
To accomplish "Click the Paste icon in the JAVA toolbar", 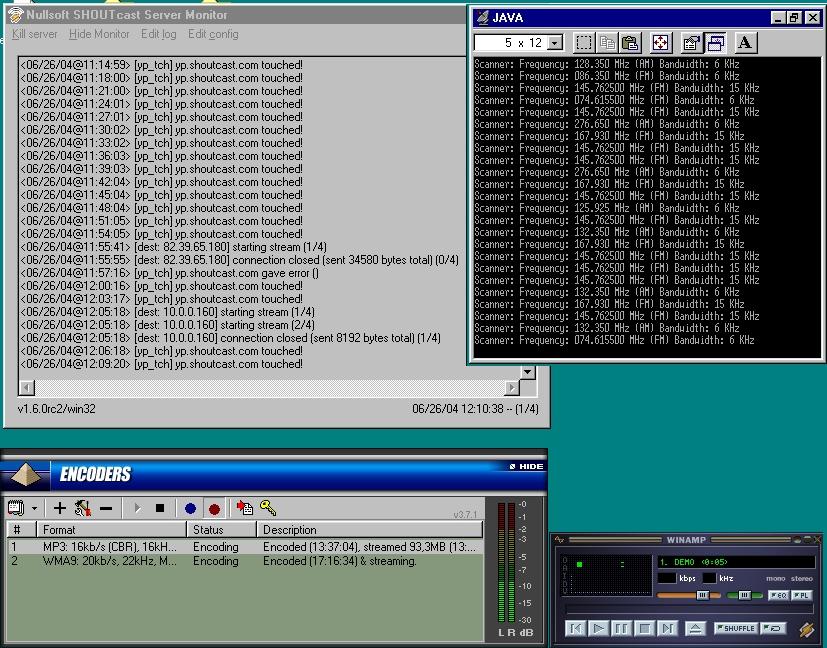I will 632,42.
